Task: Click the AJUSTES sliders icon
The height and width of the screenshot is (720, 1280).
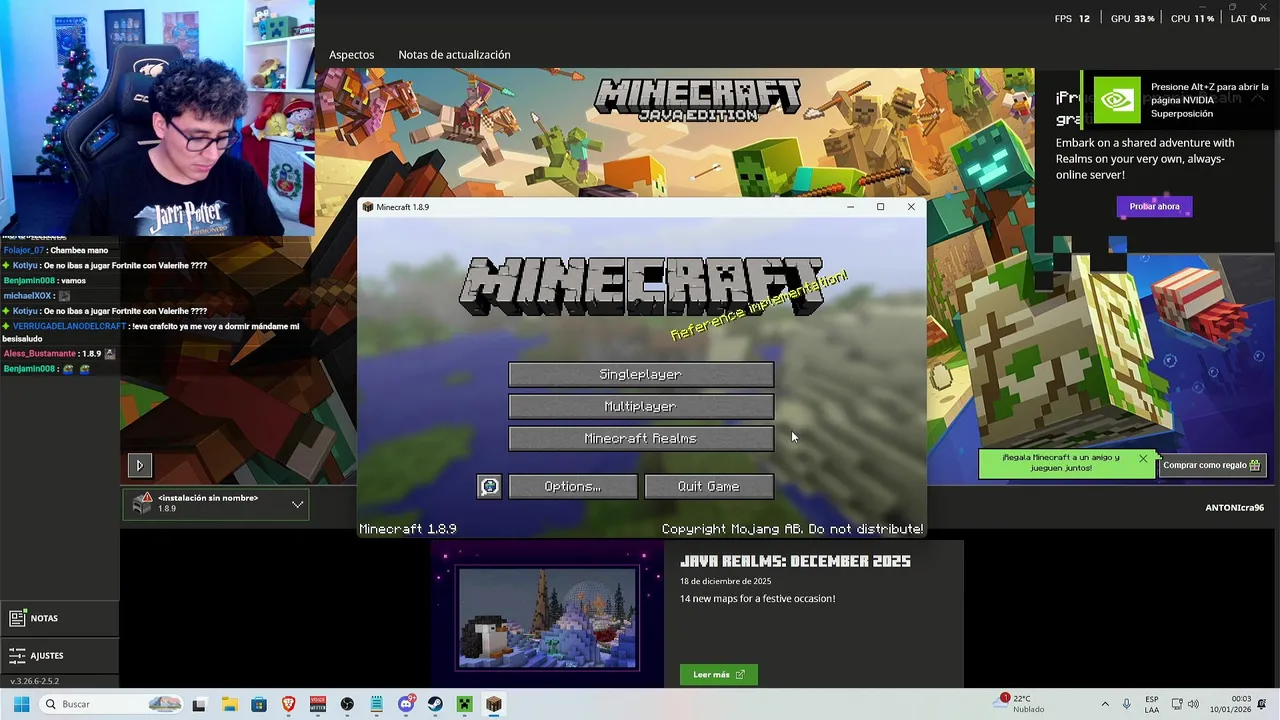Action: pos(17,656)
